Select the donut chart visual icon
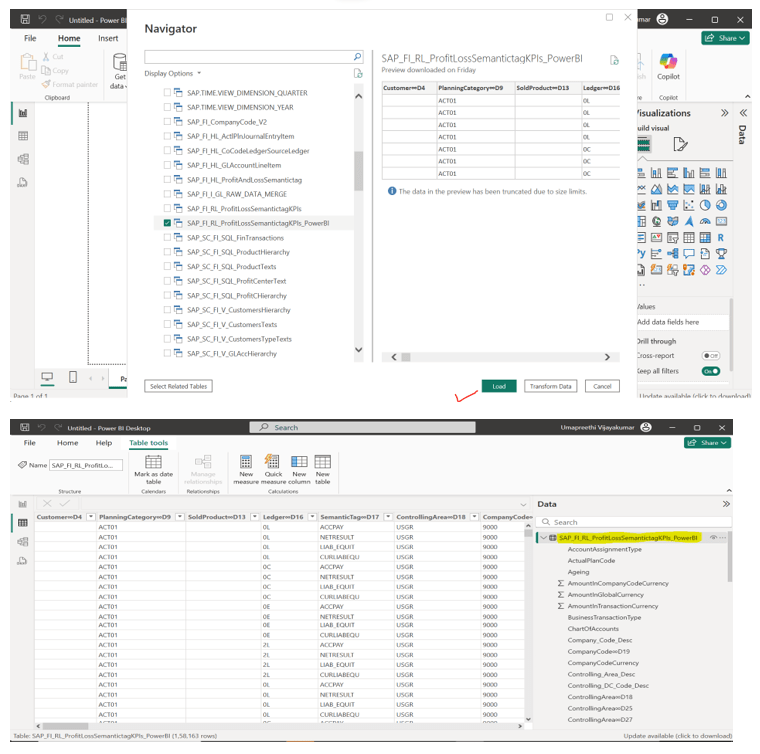 coord(721,205)
